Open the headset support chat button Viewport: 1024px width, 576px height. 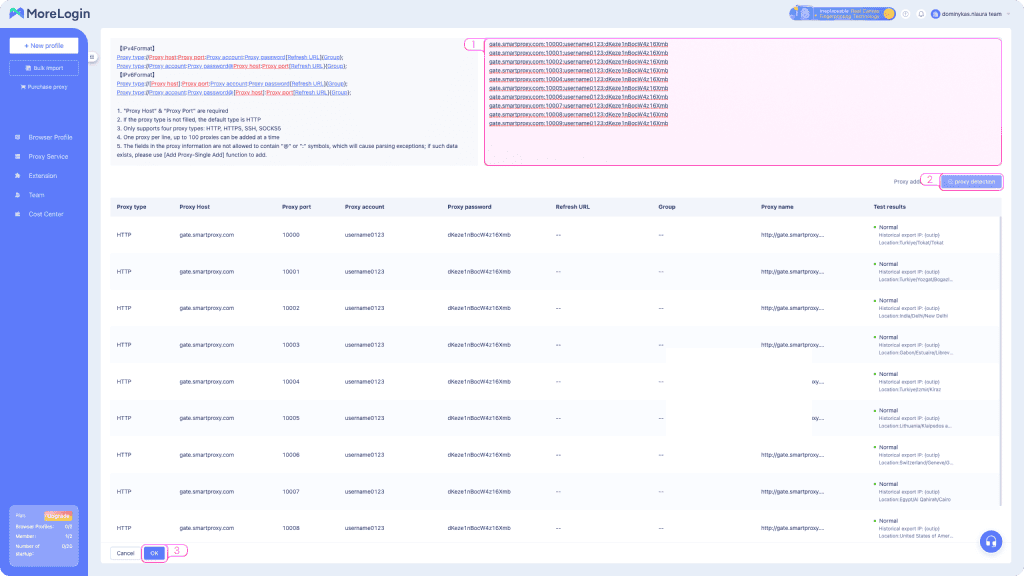tap(991, 540)
